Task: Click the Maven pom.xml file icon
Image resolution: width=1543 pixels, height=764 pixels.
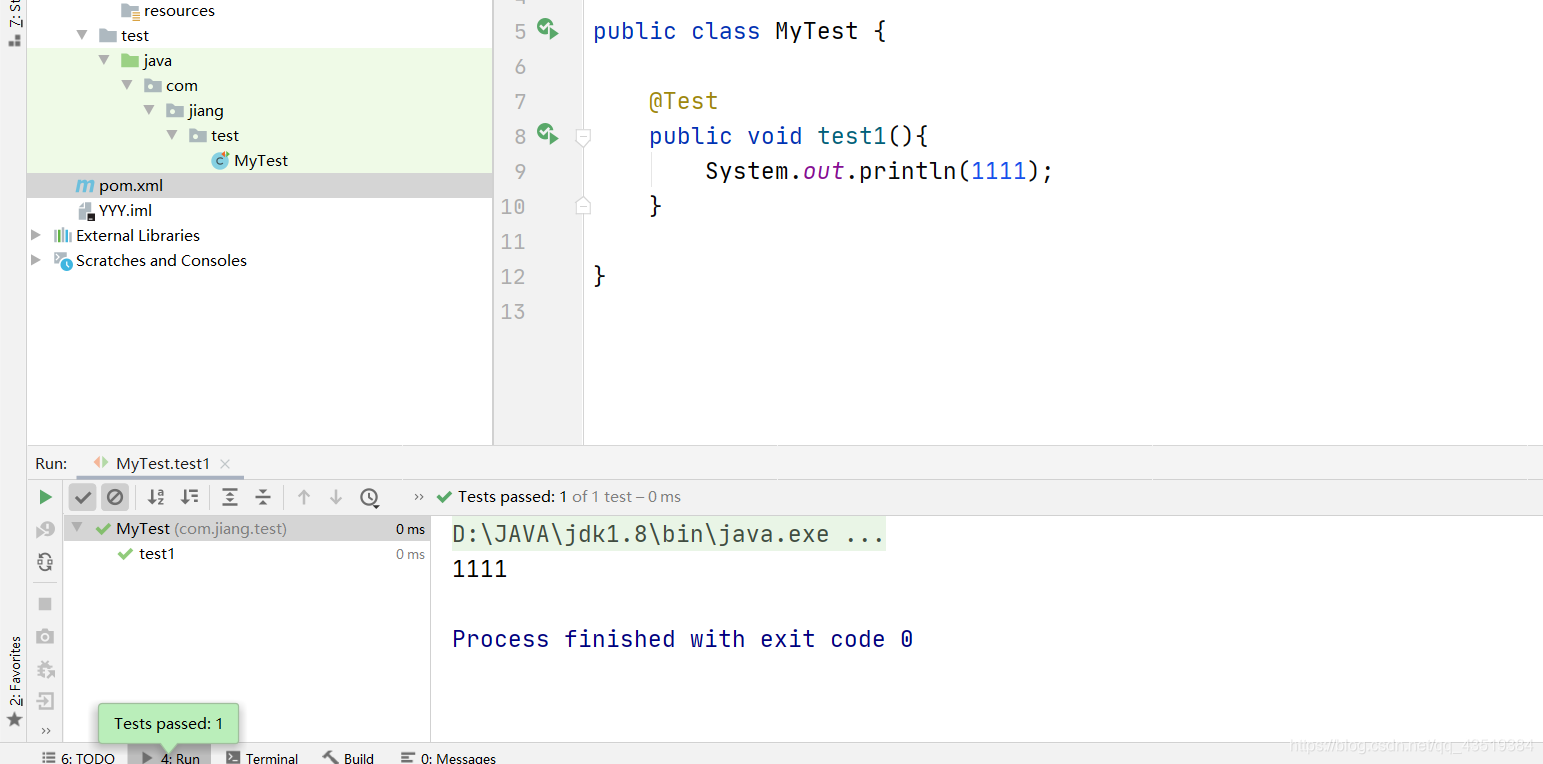Action: [x=85, y=186]
